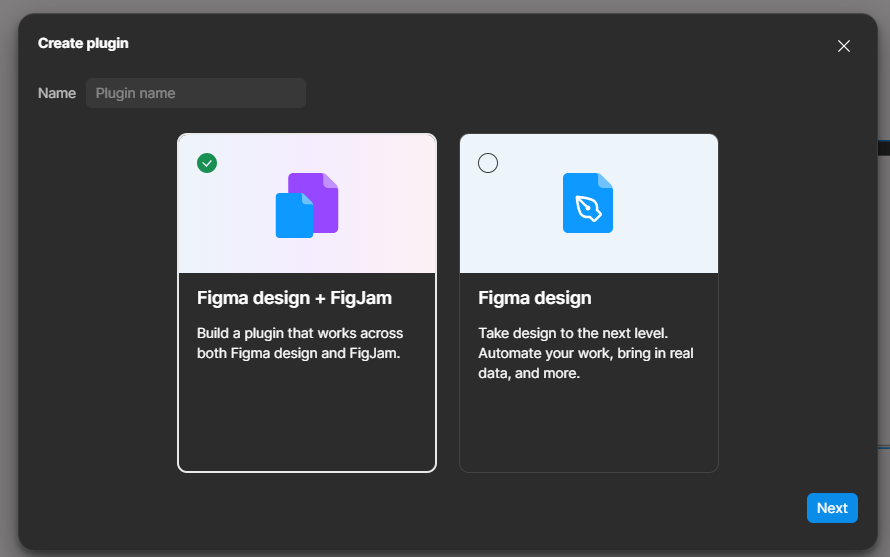890x557 pixels.
Task: Click the Next button
Action: [x=832, y=508]
